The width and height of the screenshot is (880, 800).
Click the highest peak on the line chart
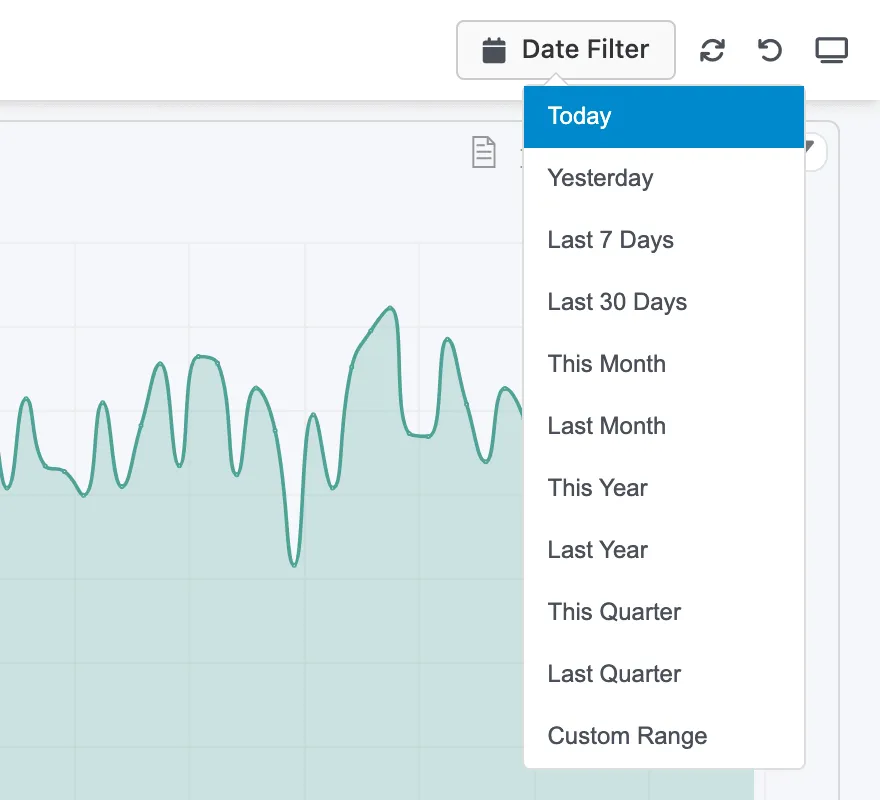pos(390,308)
